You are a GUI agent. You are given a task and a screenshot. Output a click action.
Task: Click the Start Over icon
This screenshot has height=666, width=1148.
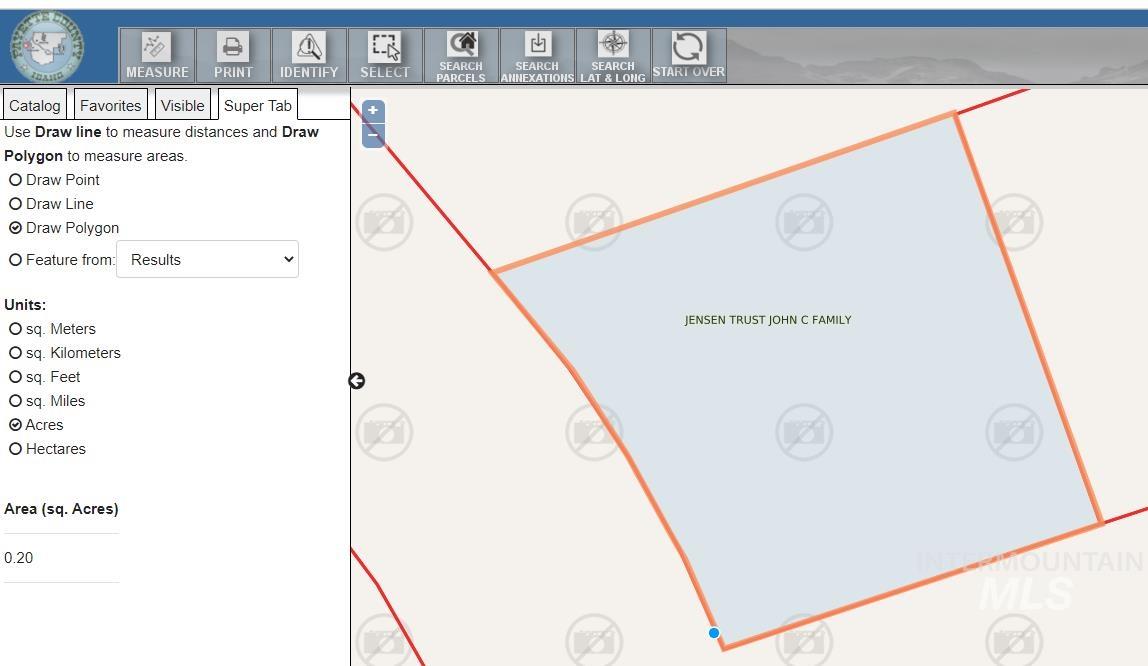(x=688, y=54)
